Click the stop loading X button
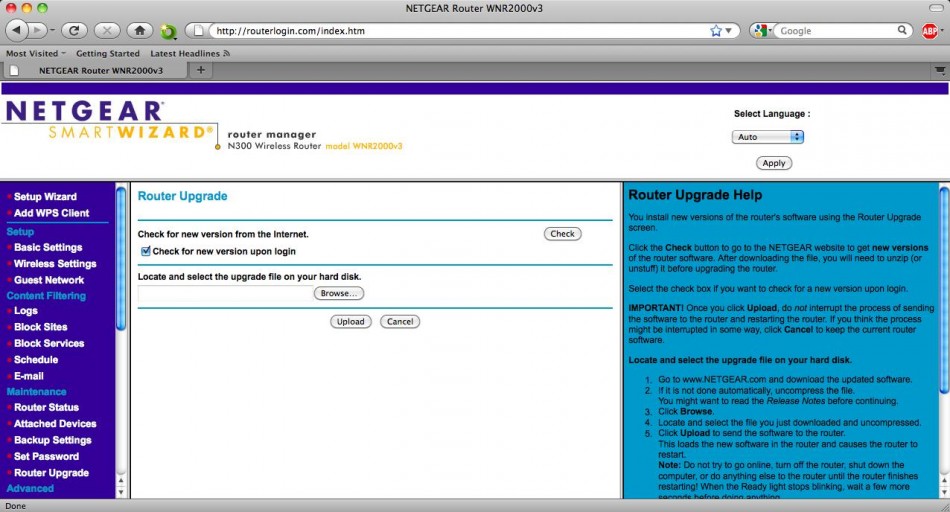 pyautogui.click(x=107, y=31)
